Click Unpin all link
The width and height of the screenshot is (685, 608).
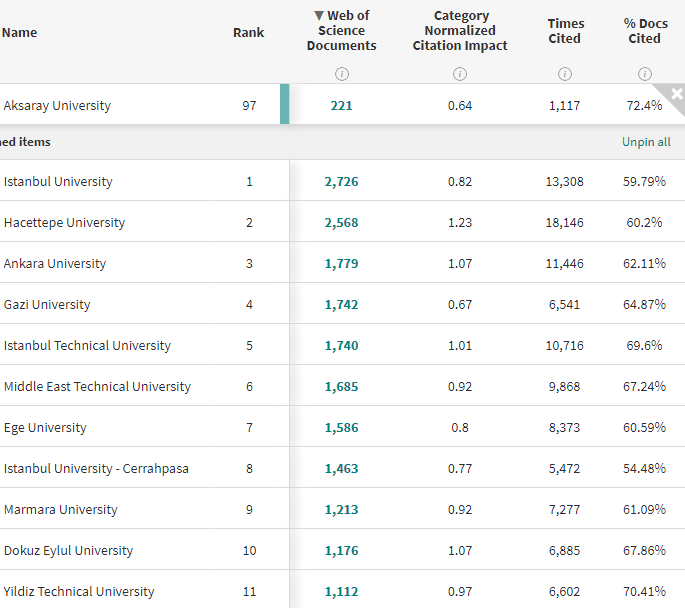point(646,142)
